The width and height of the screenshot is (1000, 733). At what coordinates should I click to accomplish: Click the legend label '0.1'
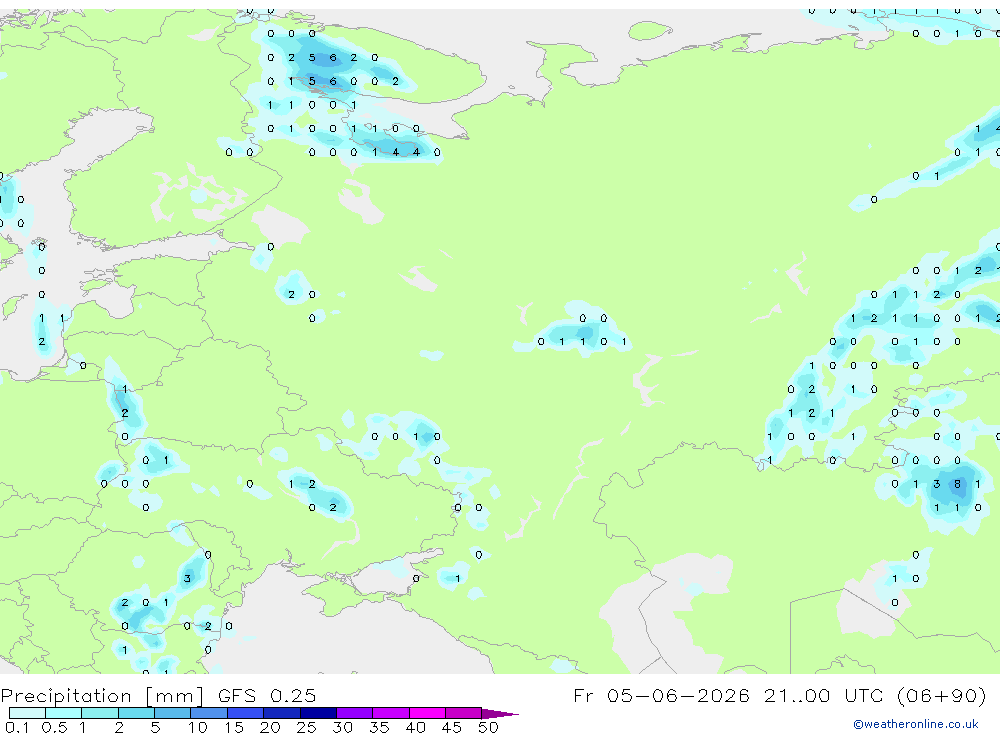[17, 727]
